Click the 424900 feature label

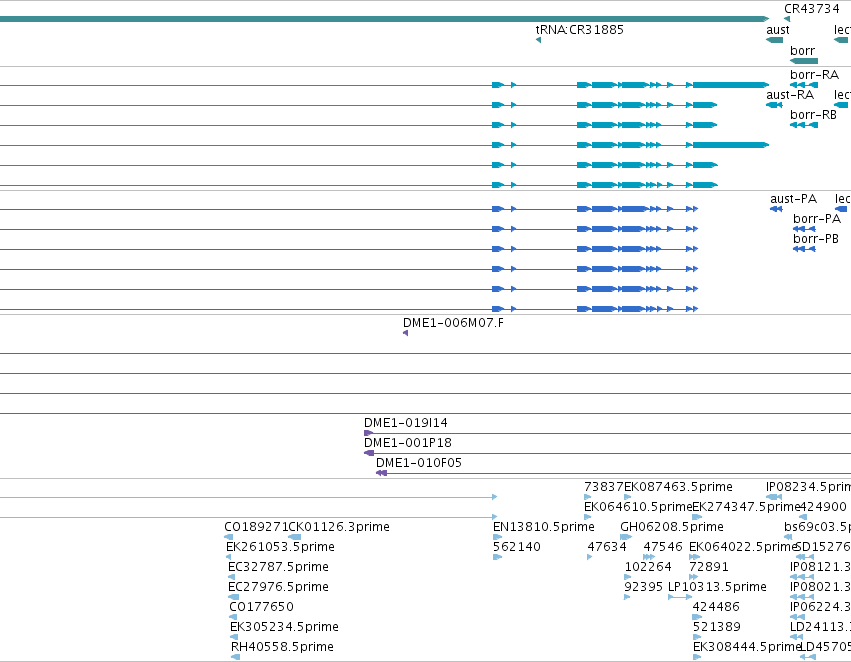pos(823,507)
